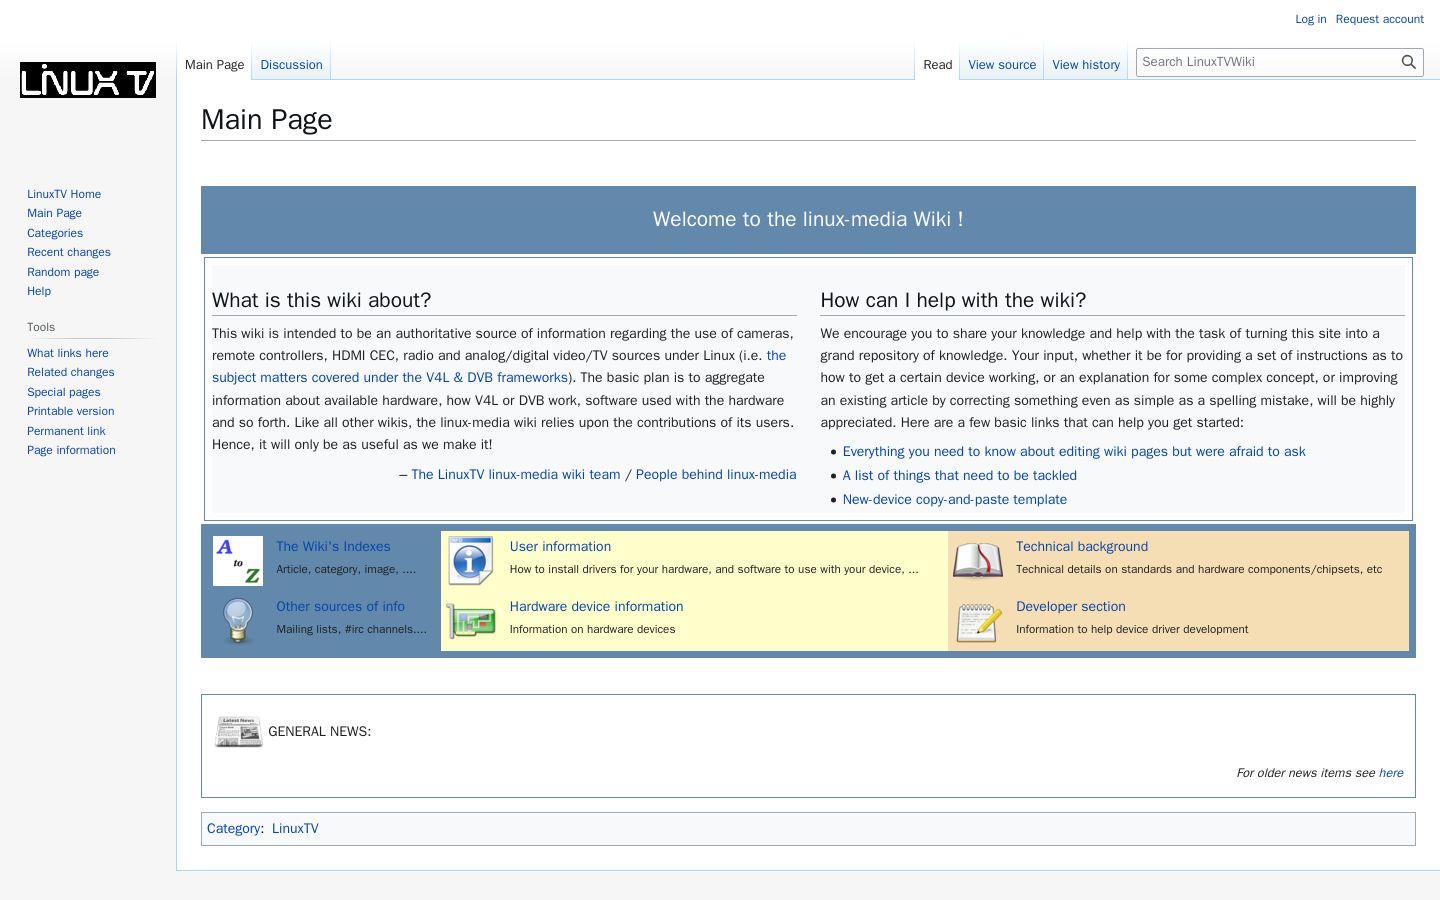Click the search magnifier icon
The image size is (1440, 900).
[1408, 62]
